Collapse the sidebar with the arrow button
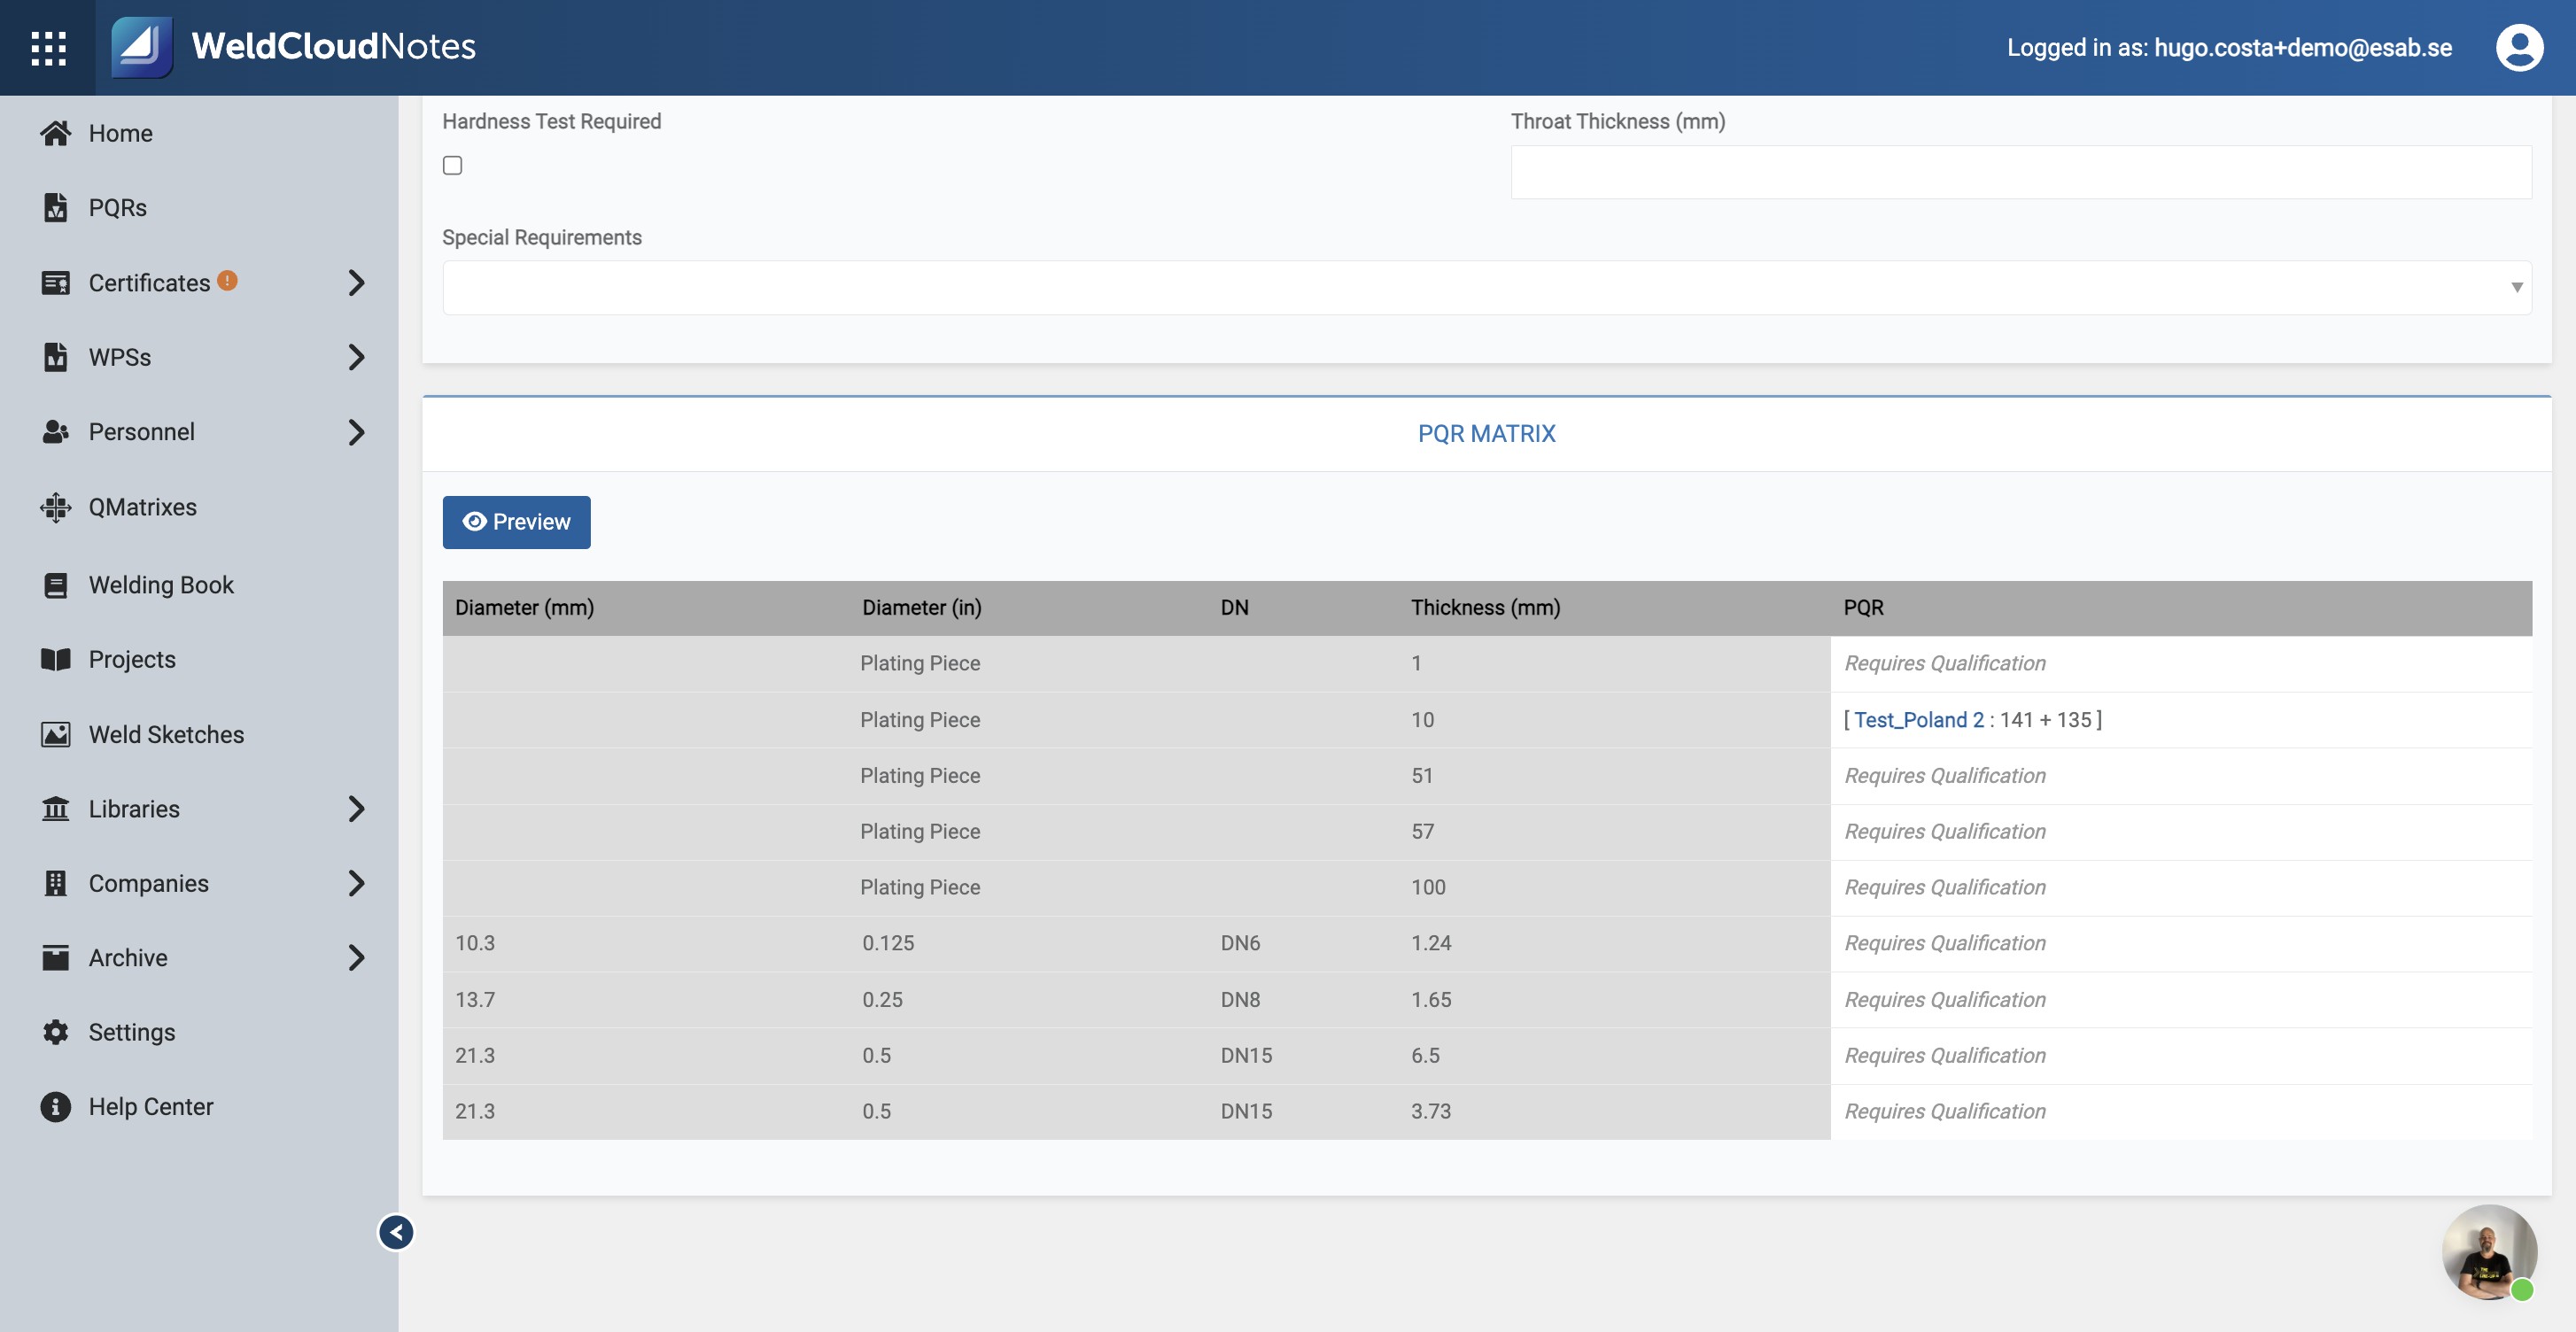This screenshot has height=1332, width=2576. [x=396, y=1232]
